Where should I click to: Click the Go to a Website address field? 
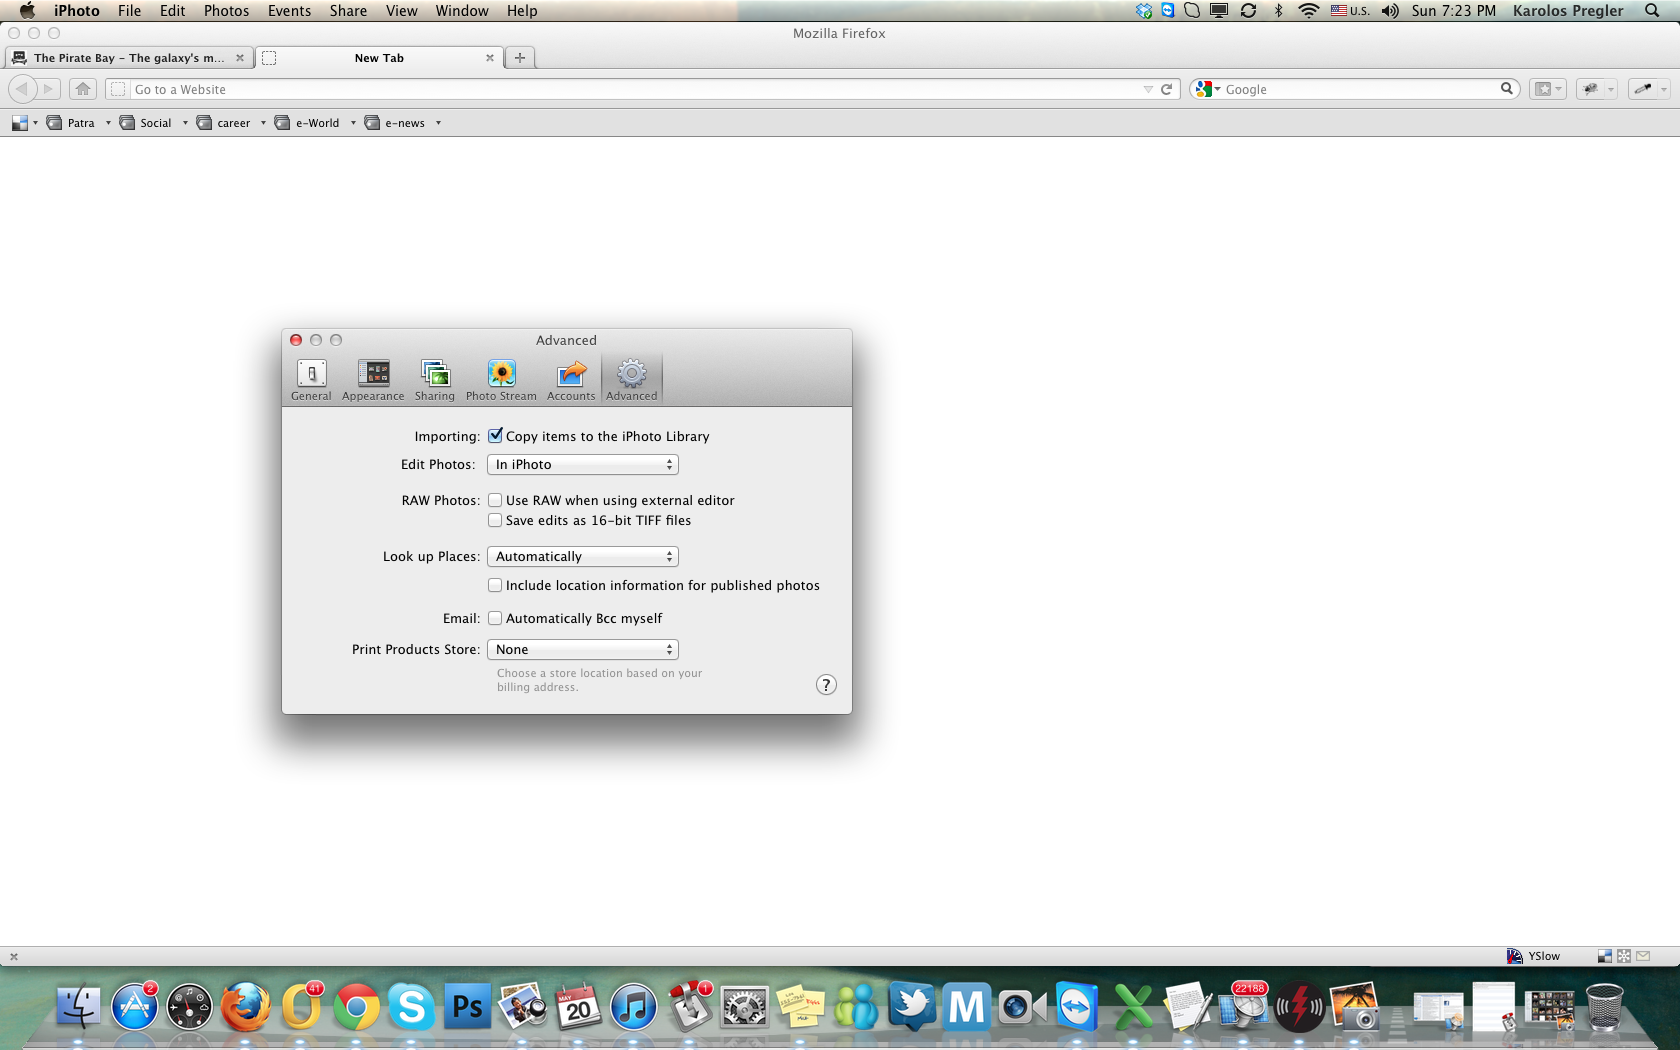pos(640,89)
